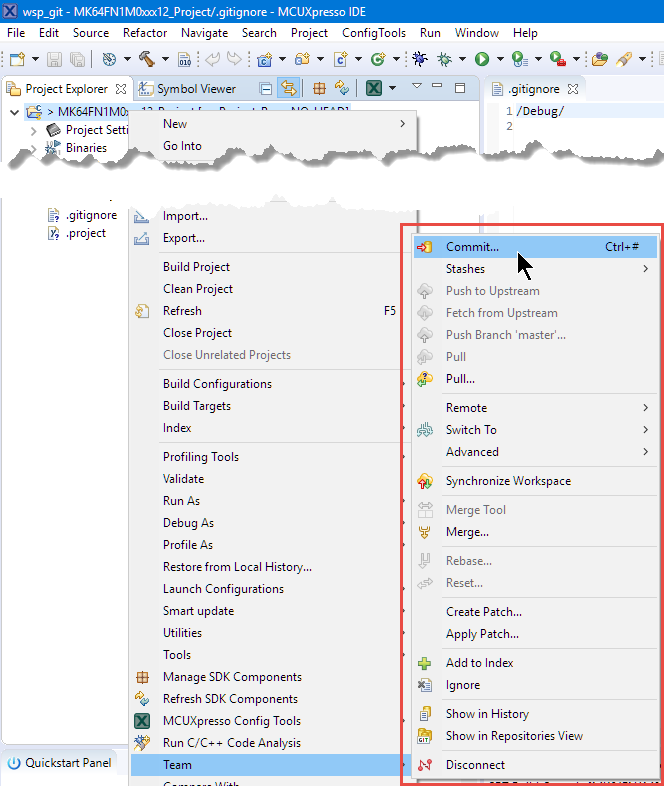Click the Disconnect icon in Team submenu
The height and width of the screenshot is (786, 664).
pyautogui.click(x=425, y=765)
